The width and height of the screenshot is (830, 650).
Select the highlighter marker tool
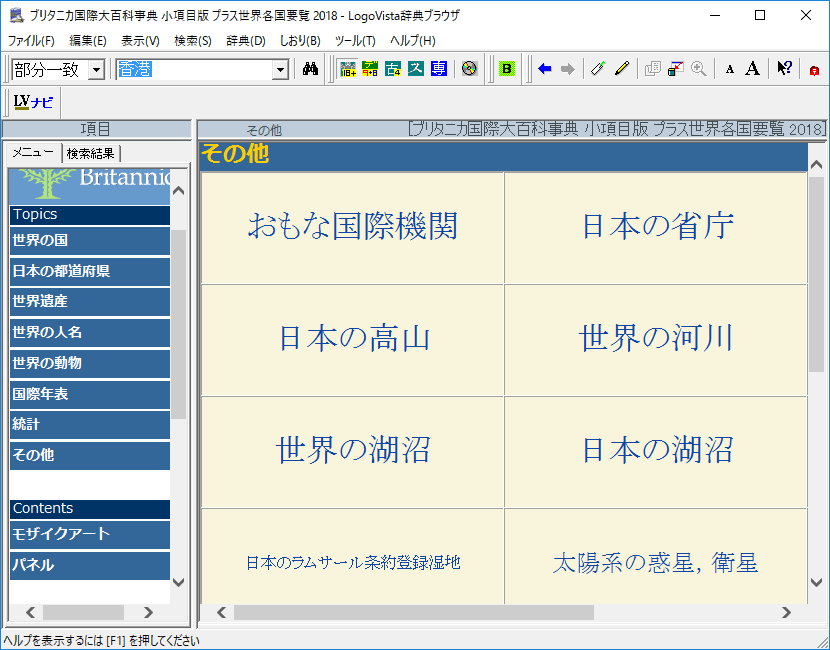598,69
